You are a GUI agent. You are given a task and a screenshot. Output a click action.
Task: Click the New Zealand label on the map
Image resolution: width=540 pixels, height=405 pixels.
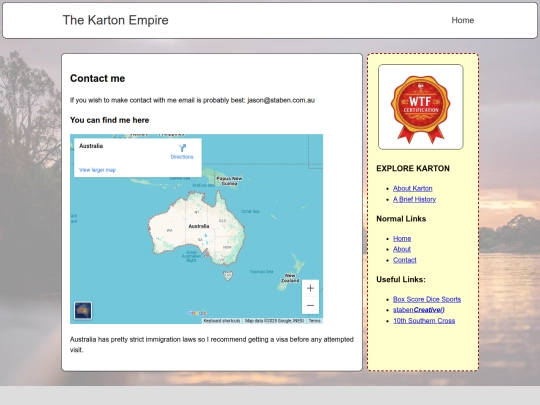[x=290, y=278]
